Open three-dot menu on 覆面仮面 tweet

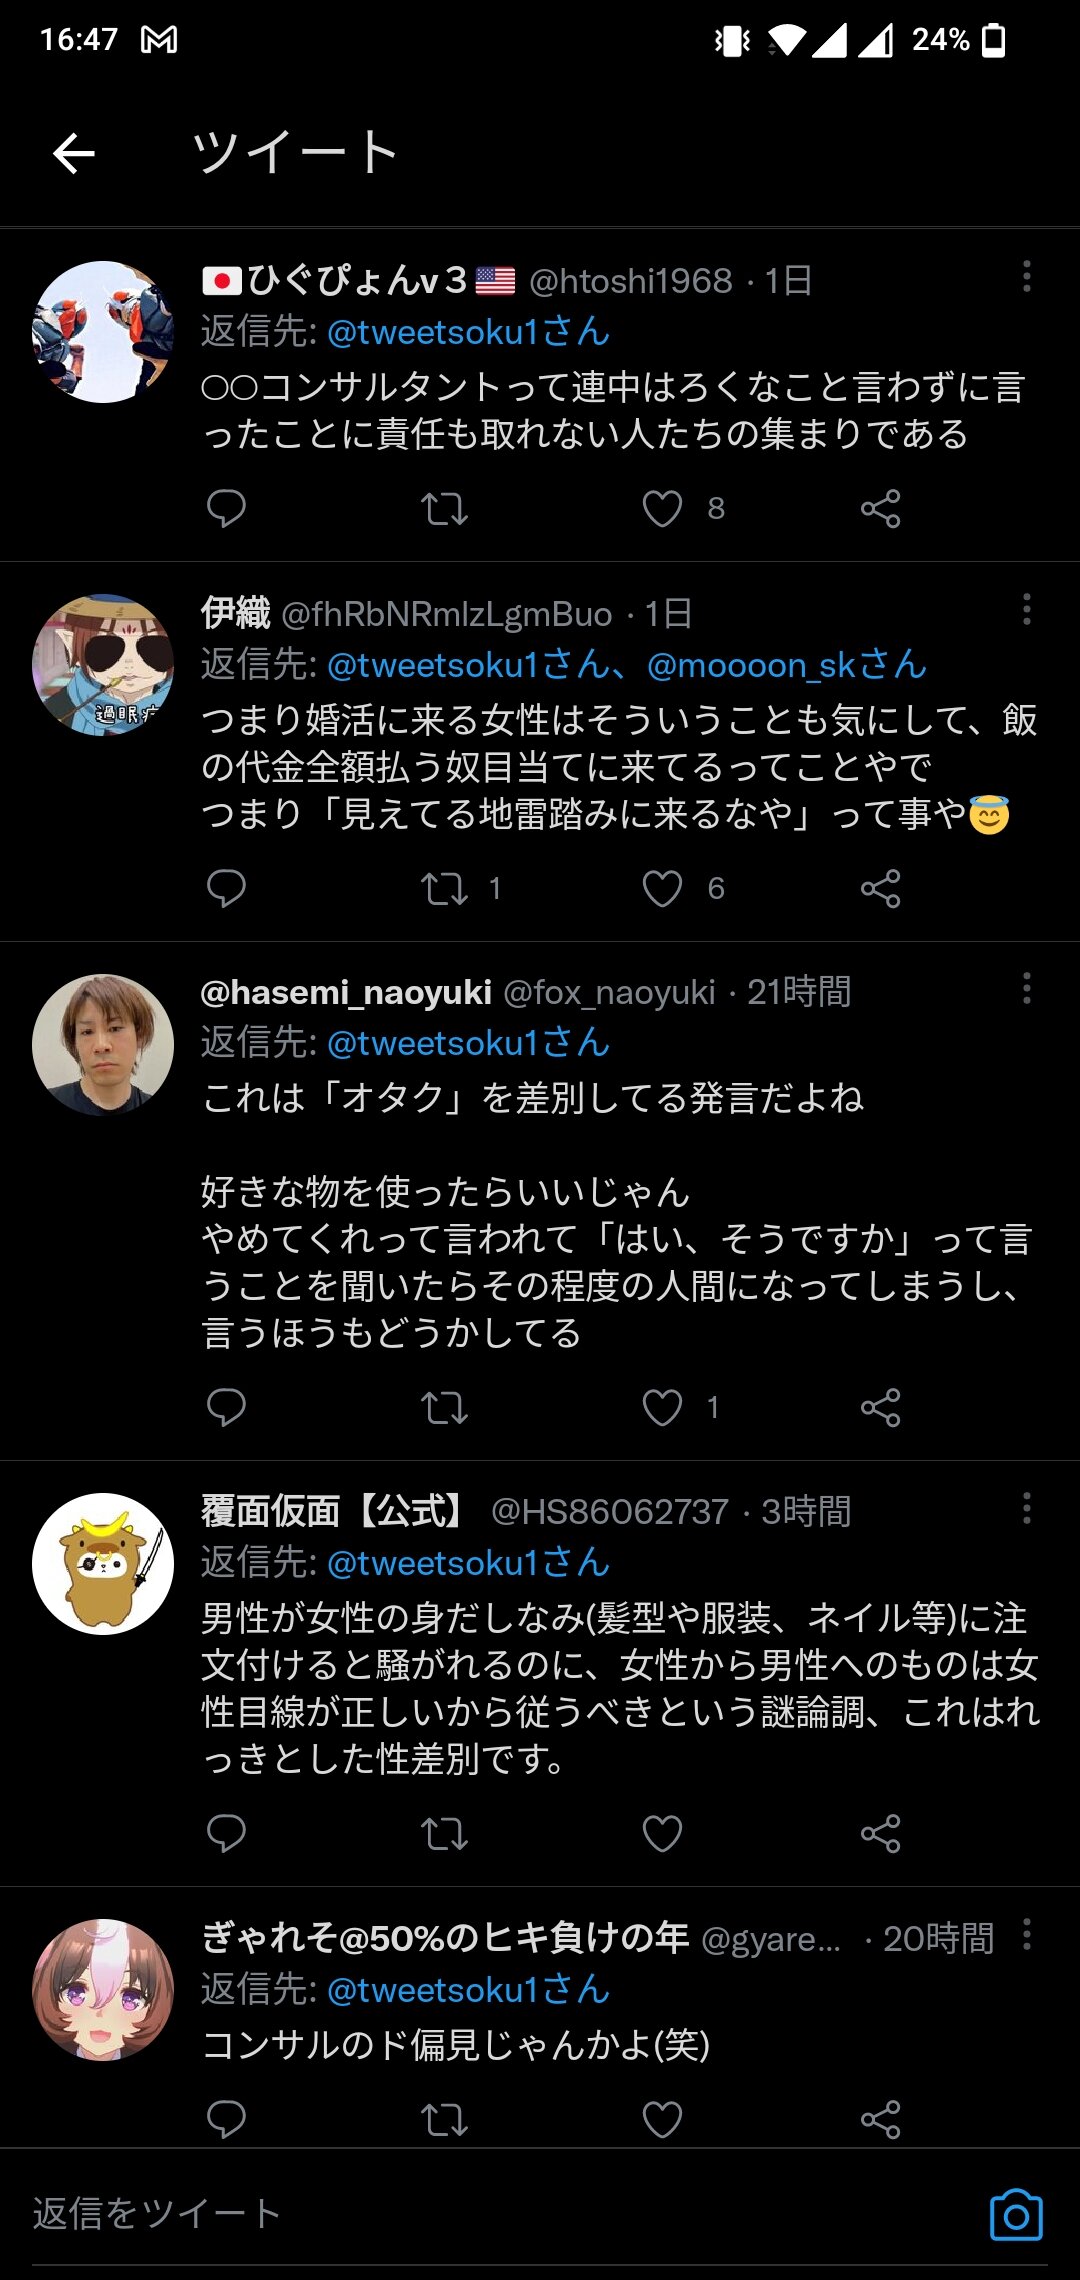[x=1026, y=1508]
